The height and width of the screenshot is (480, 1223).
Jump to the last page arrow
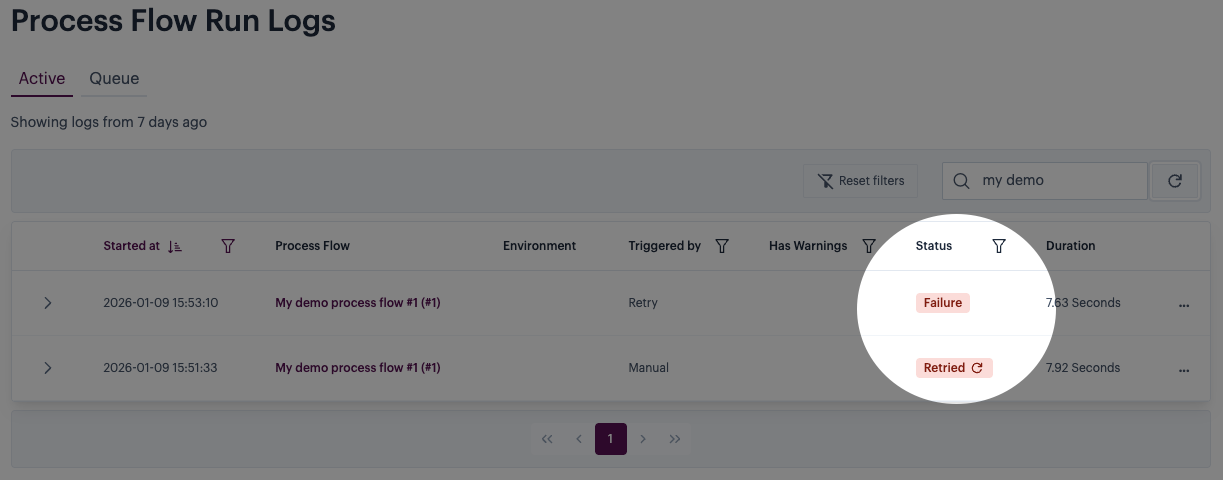[x=675, y=439]
